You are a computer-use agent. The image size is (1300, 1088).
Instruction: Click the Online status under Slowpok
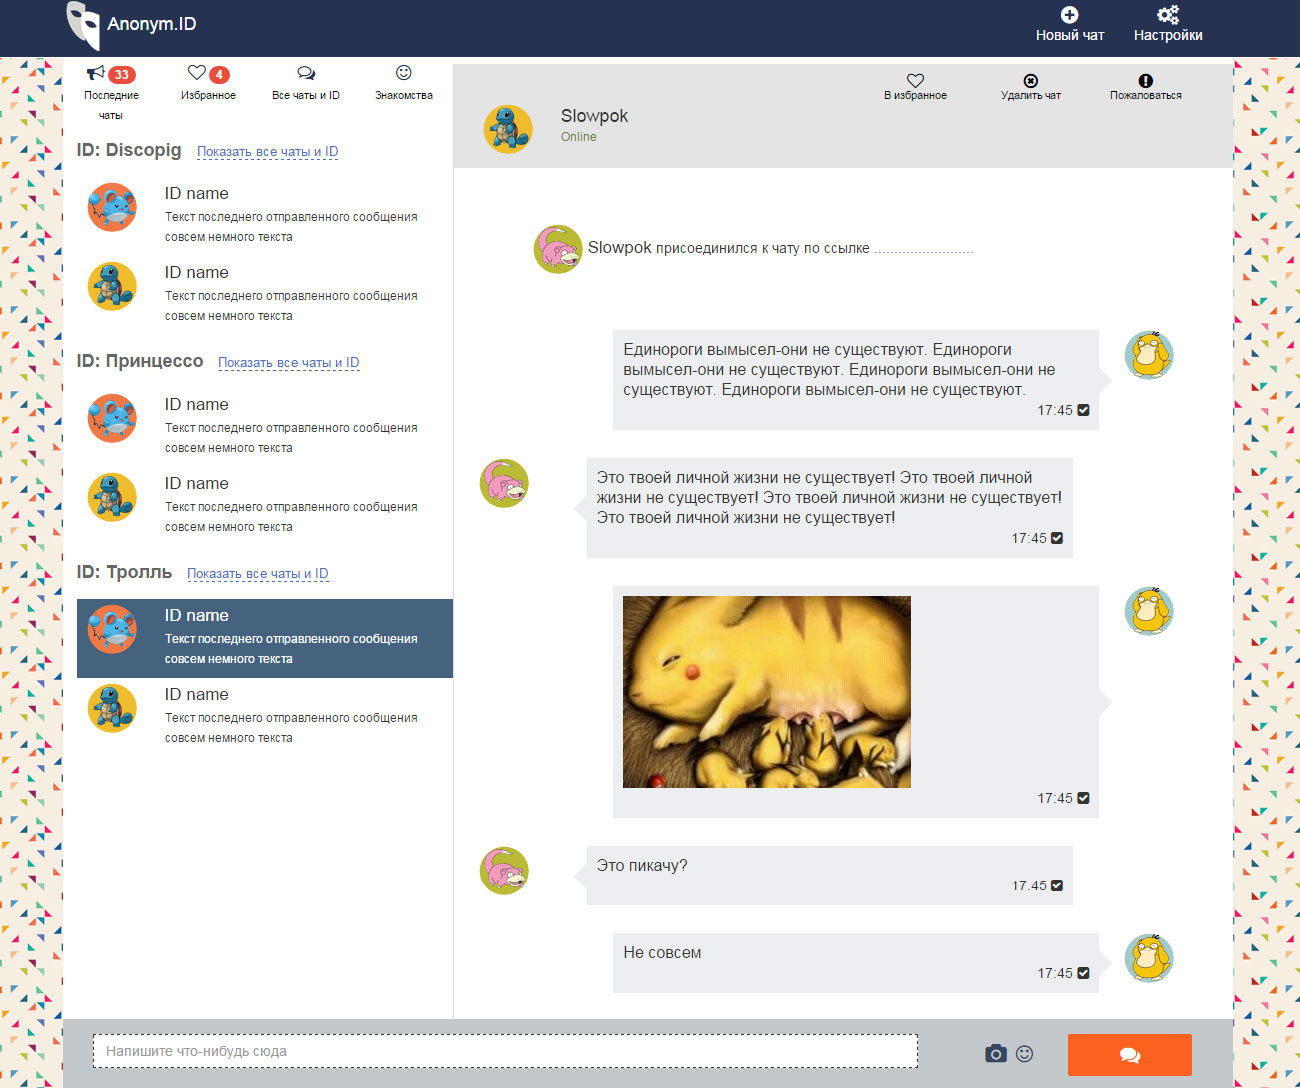tap(578, 137)
